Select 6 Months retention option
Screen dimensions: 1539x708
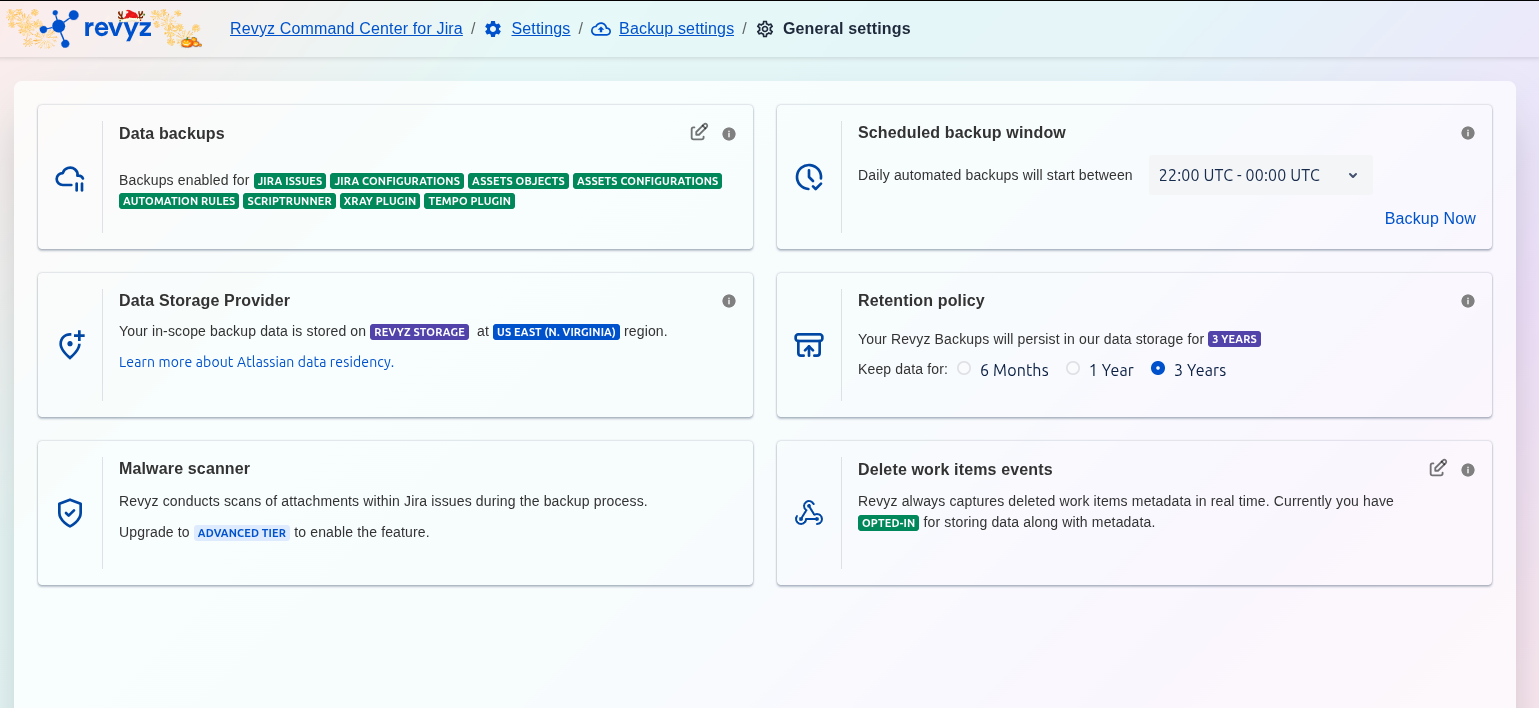[964, 368]
